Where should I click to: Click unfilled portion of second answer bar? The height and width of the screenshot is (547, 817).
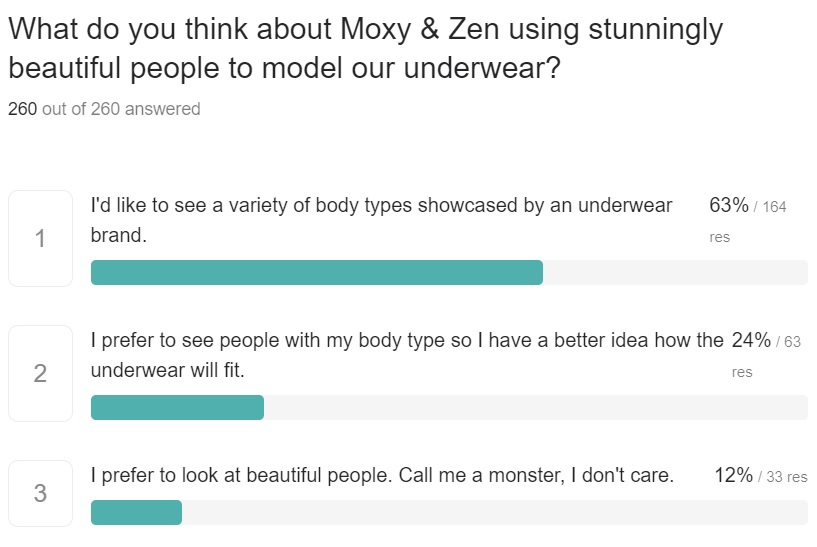[536, 407]
